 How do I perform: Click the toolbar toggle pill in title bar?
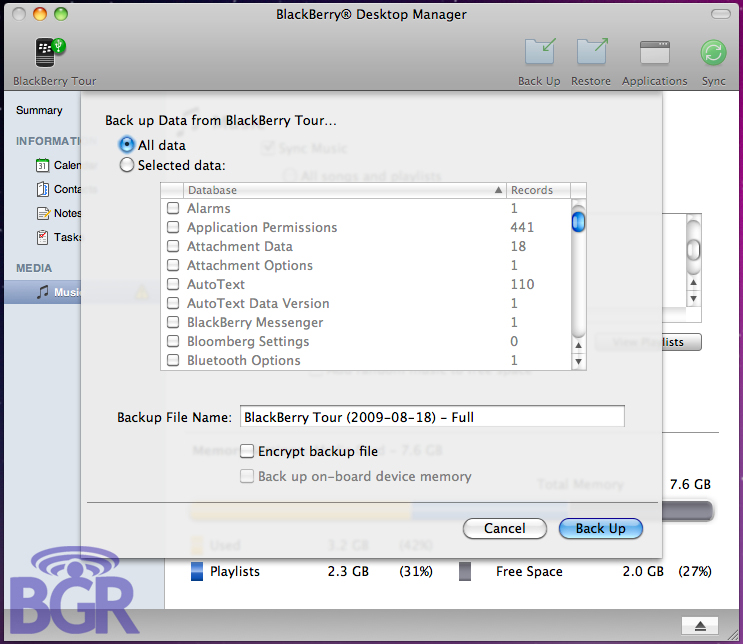coord(721,14)
